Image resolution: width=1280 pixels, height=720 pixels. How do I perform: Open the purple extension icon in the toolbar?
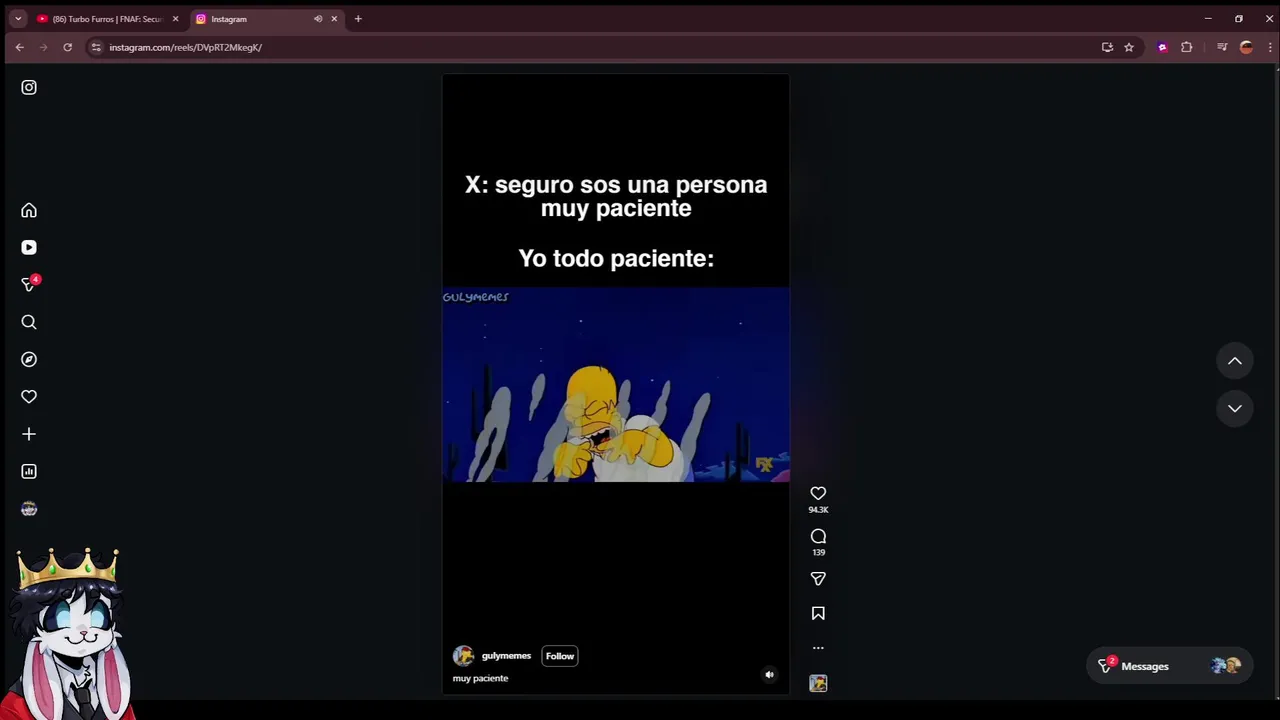click(x=1162, y=47)
